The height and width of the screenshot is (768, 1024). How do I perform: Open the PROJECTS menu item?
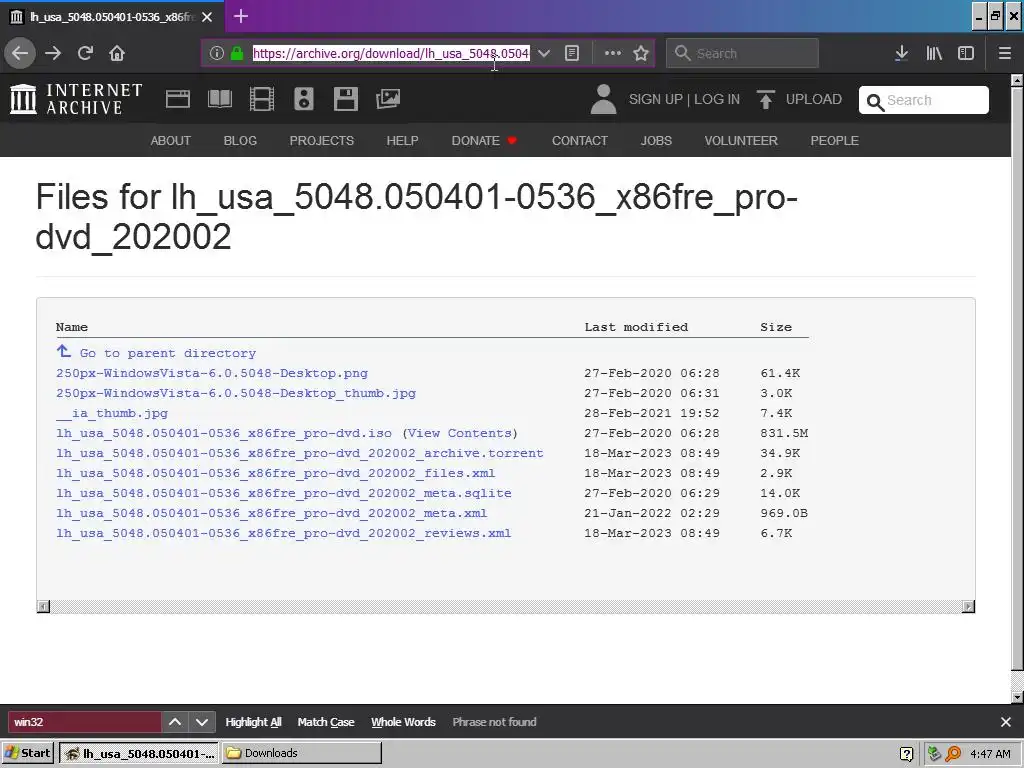pyautogui.click(x=322, y=140)
